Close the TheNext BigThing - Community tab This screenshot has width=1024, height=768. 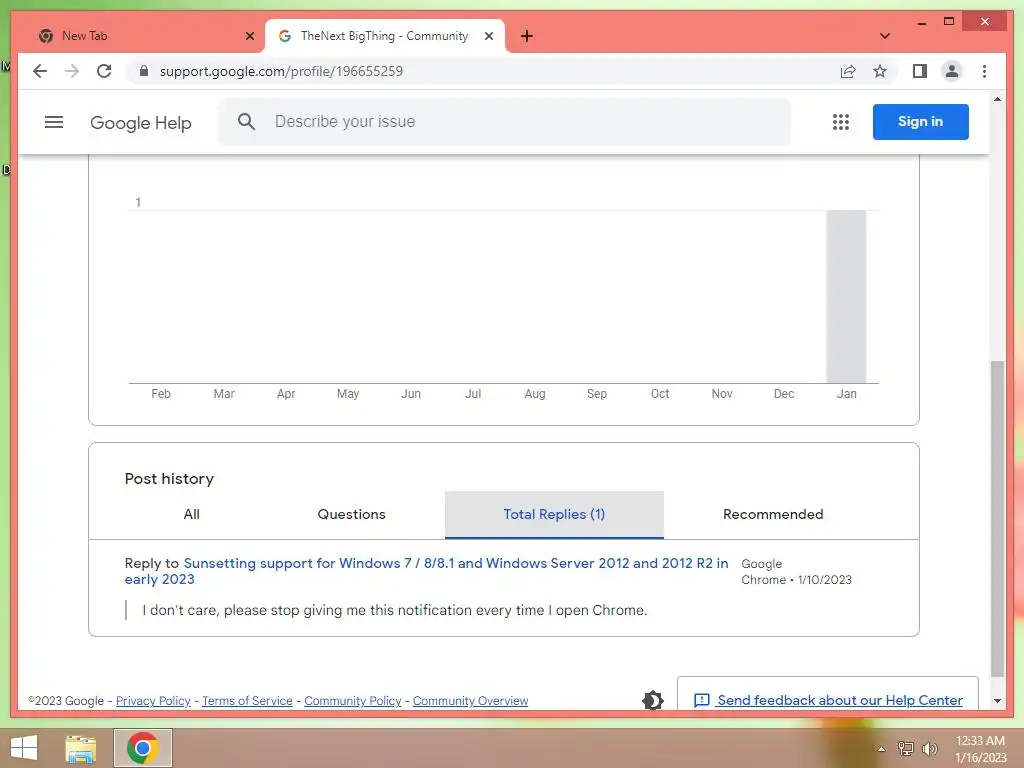tap(488, 36)
